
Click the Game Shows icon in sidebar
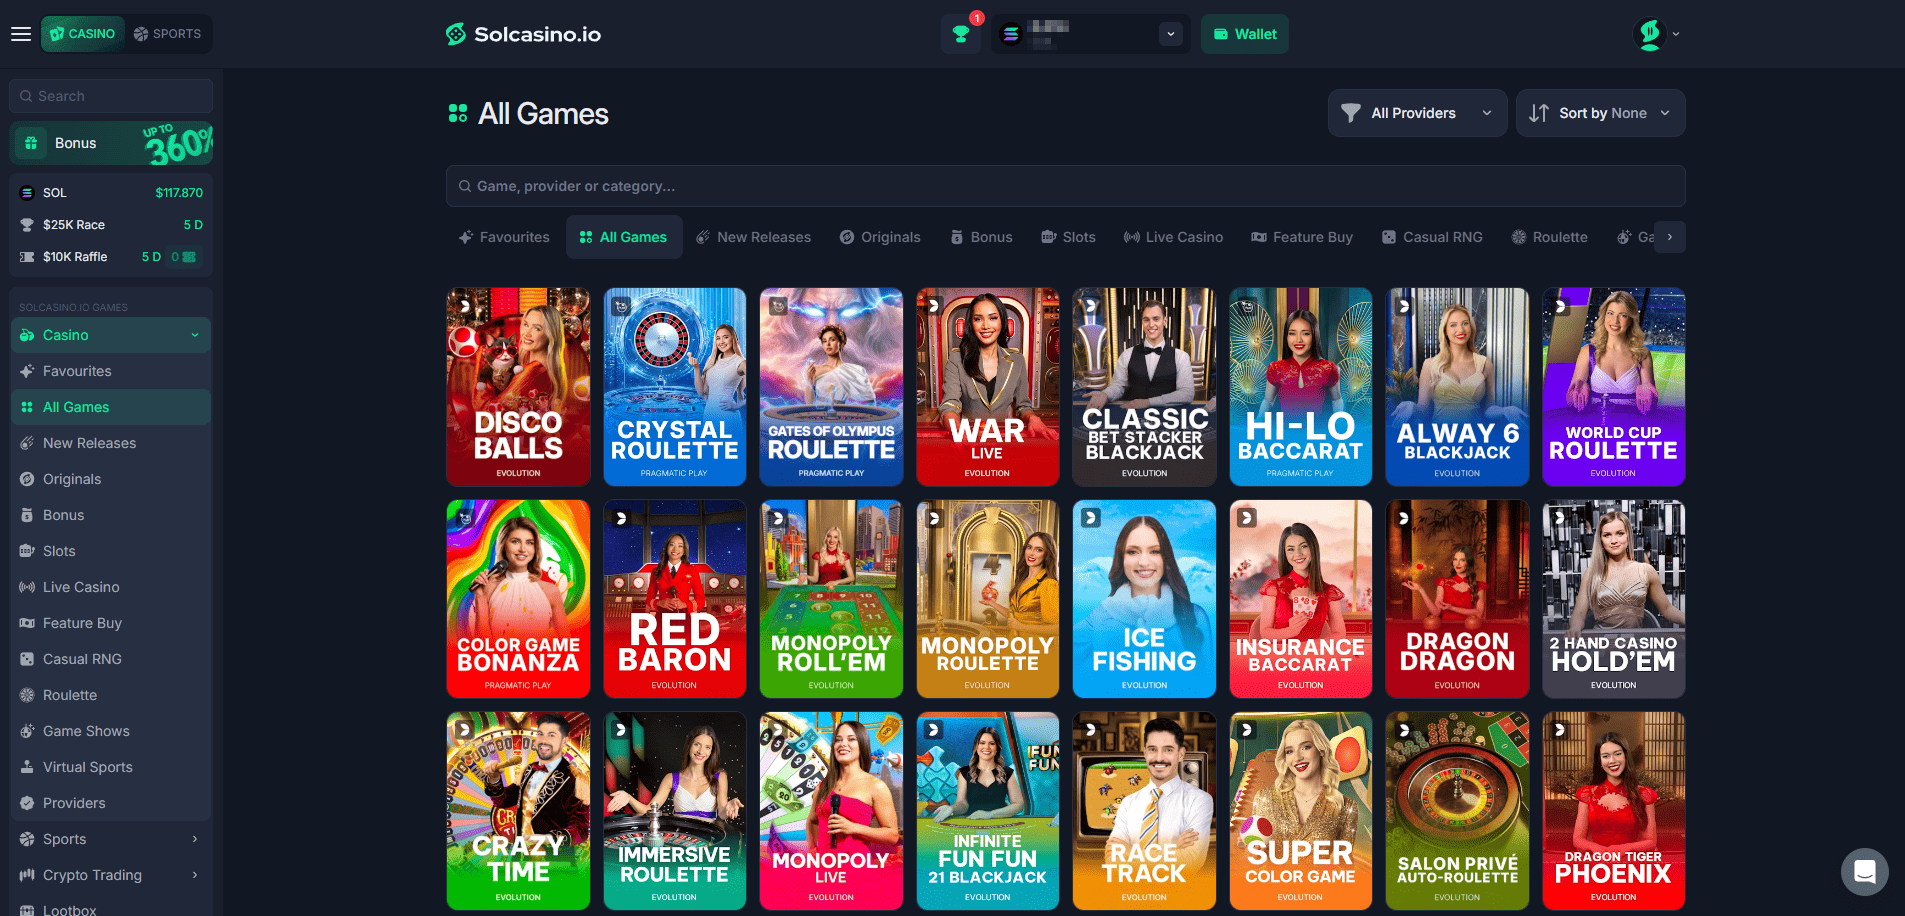click(27, 731)
